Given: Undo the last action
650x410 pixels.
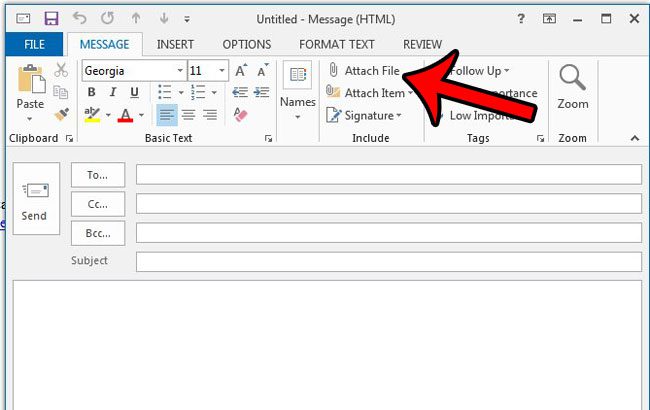Looking at the screenshot, I should click(80, 18).
